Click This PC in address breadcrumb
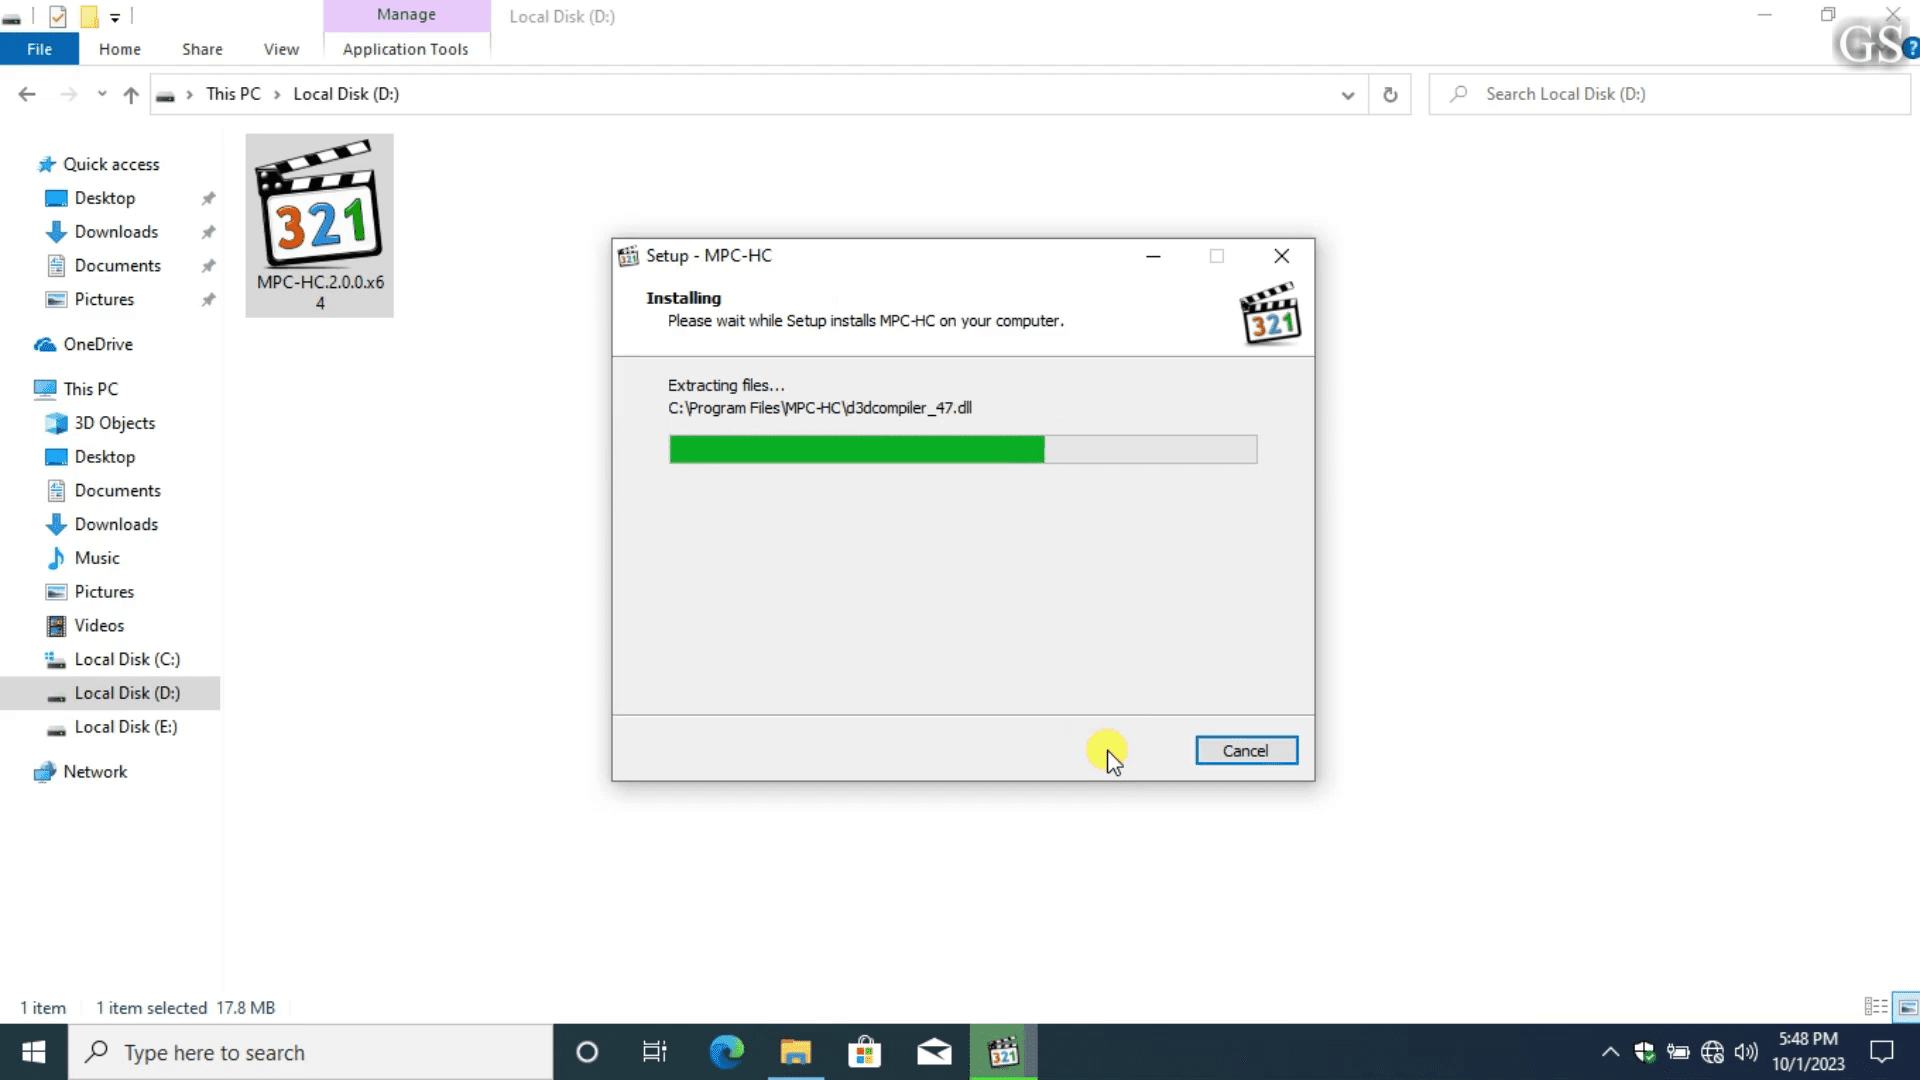Viewport: 1920px width, 1080px height. (x=233, y=94)
